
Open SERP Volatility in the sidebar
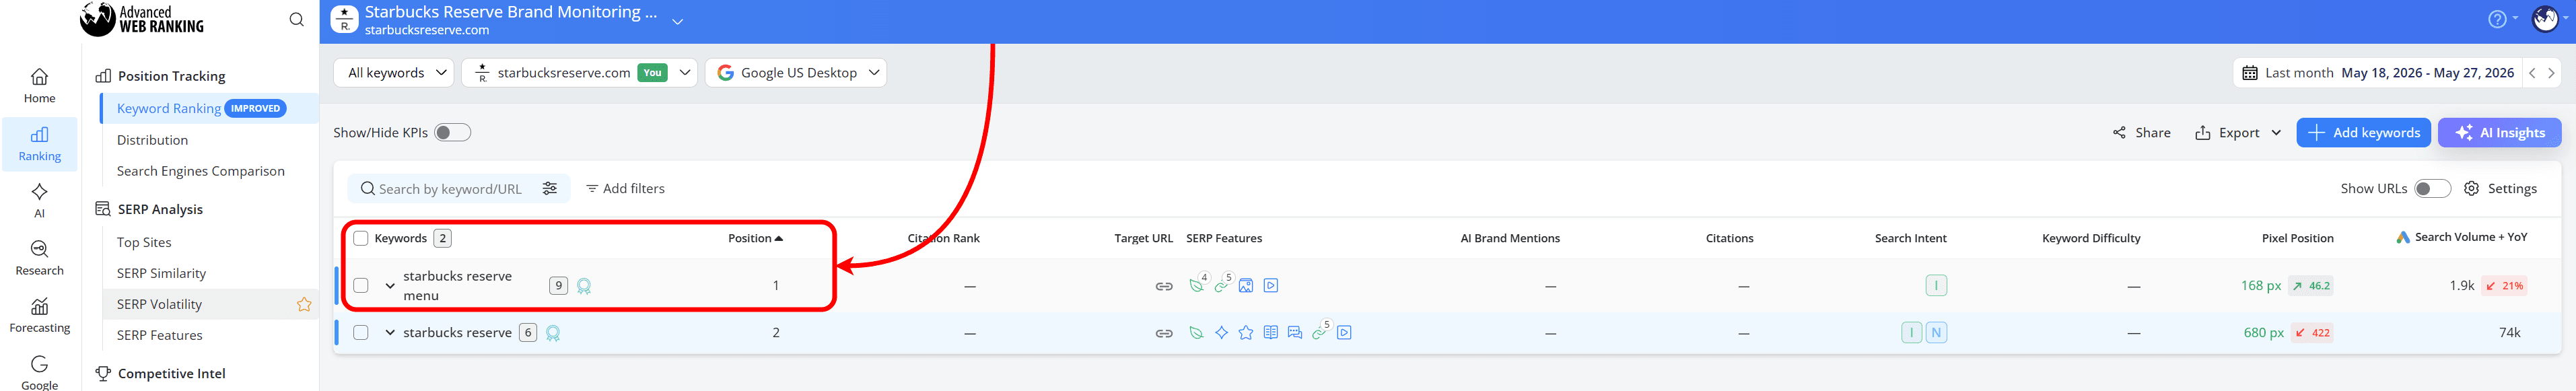tap(159, 304)
